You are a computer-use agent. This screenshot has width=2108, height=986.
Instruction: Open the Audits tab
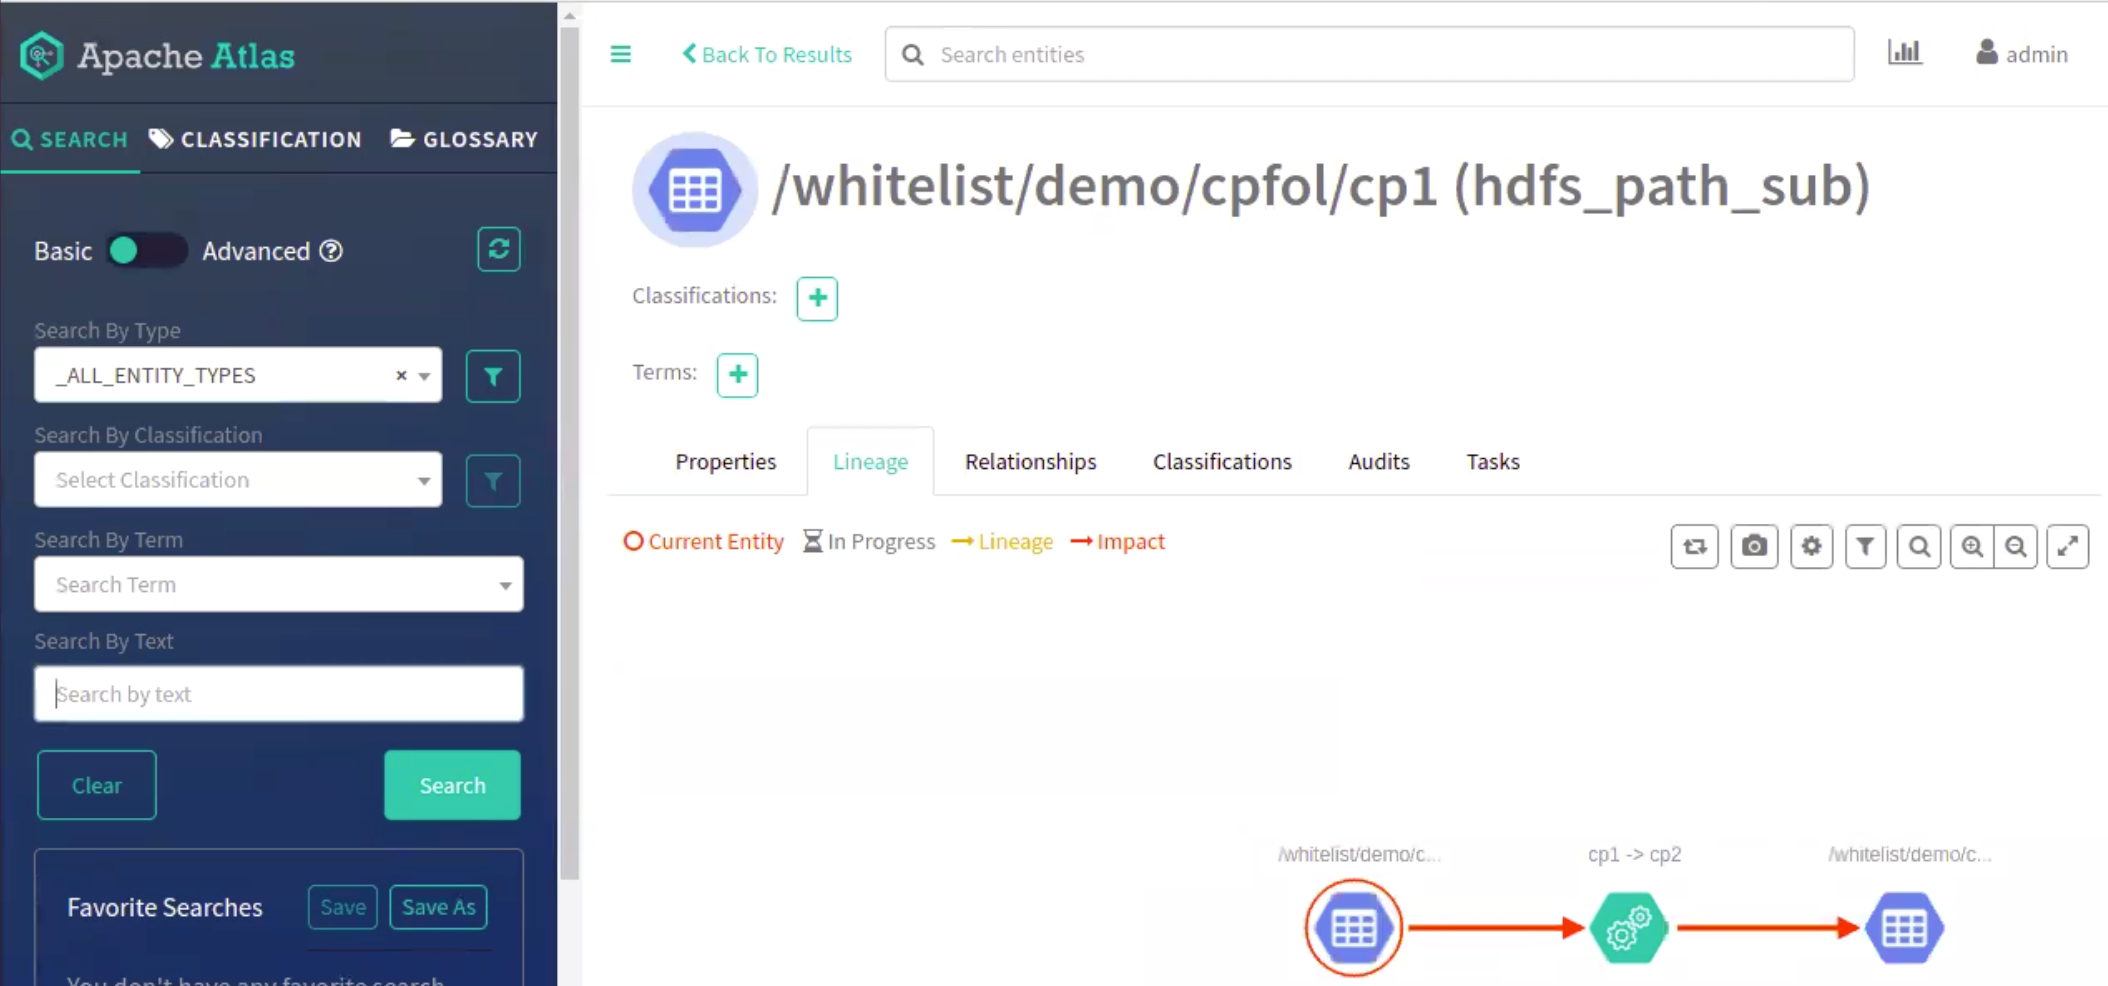[1378, 462]
